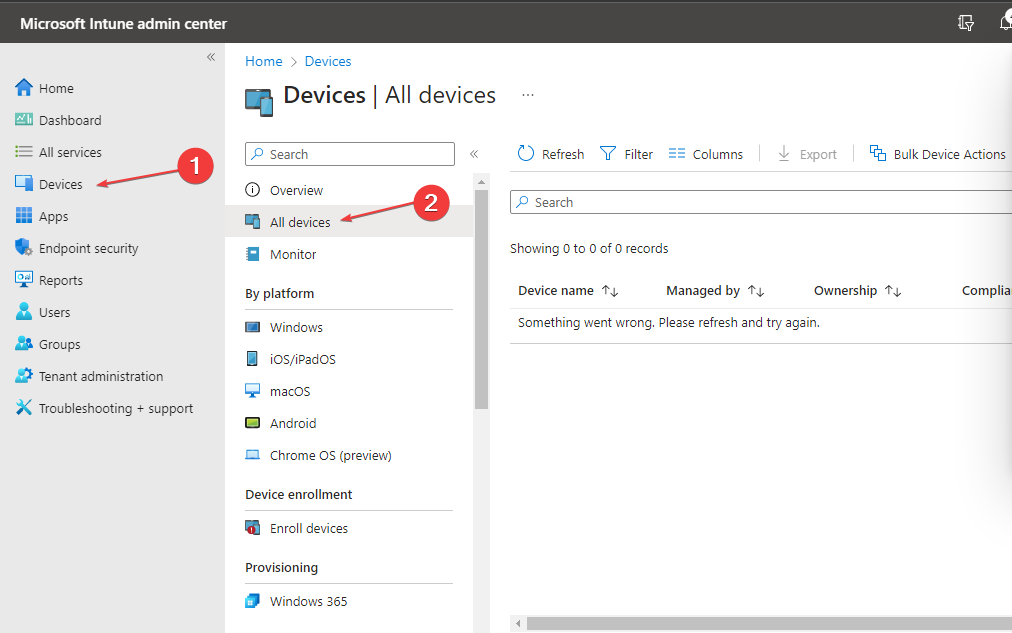Open the ellipsis more options beside All devices
Viewport: 1012px width, 633px height.
528,95
